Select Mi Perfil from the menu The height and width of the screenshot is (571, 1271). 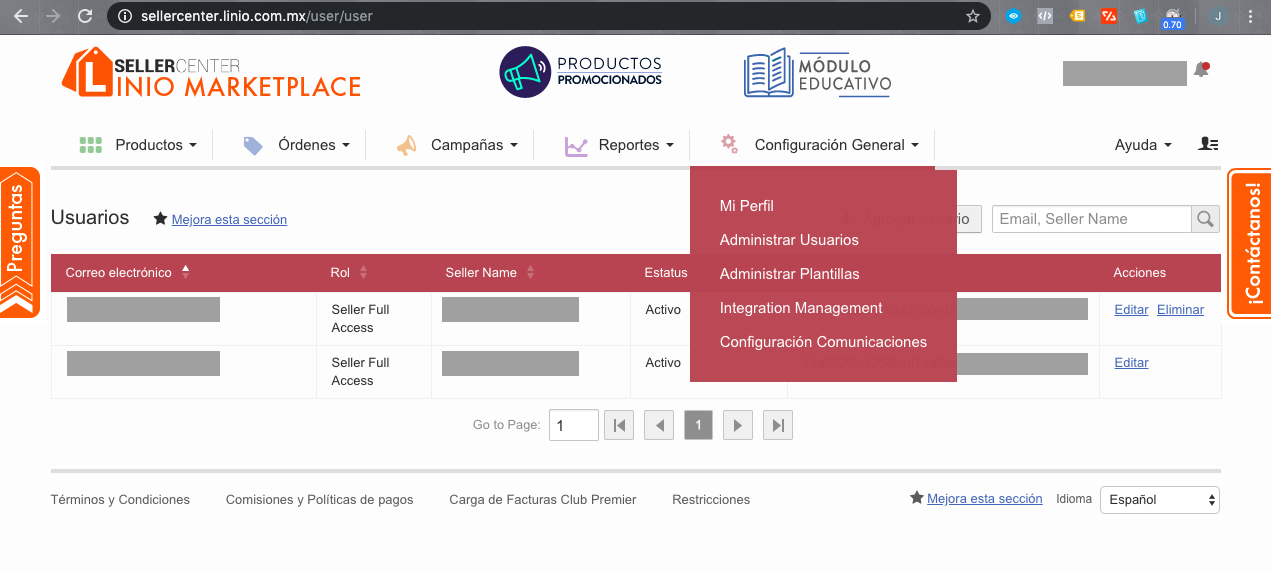(747, 206)
